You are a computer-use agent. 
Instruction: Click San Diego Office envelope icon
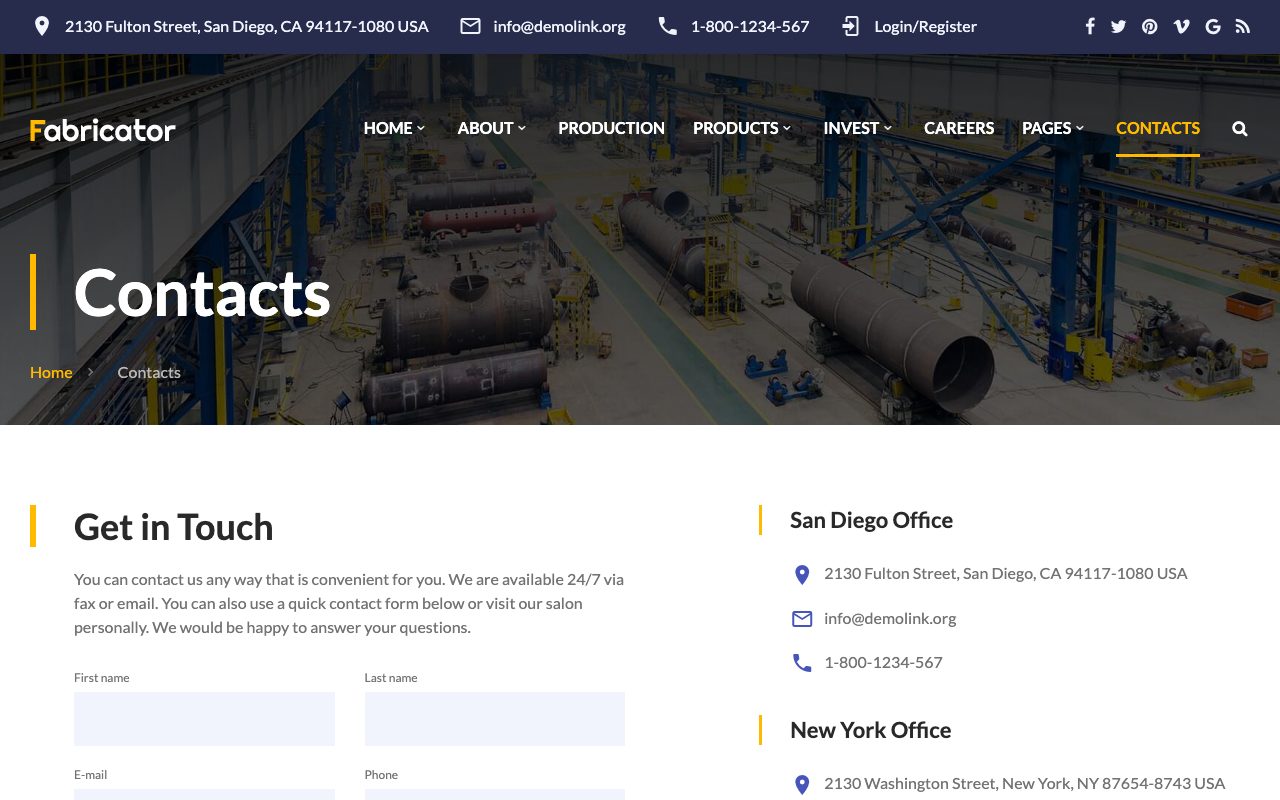coord(802,619)
